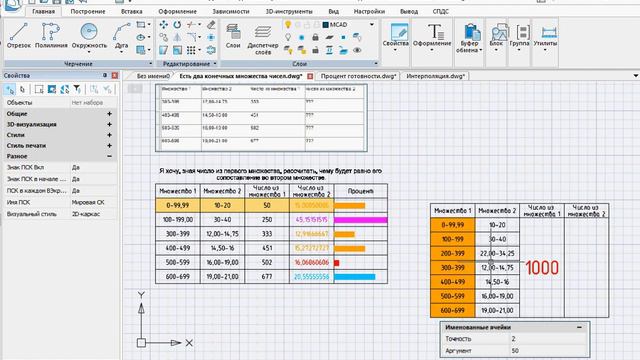Select the blue percent bar in table
Screen dimensions: 640x360
click(354, 277)
